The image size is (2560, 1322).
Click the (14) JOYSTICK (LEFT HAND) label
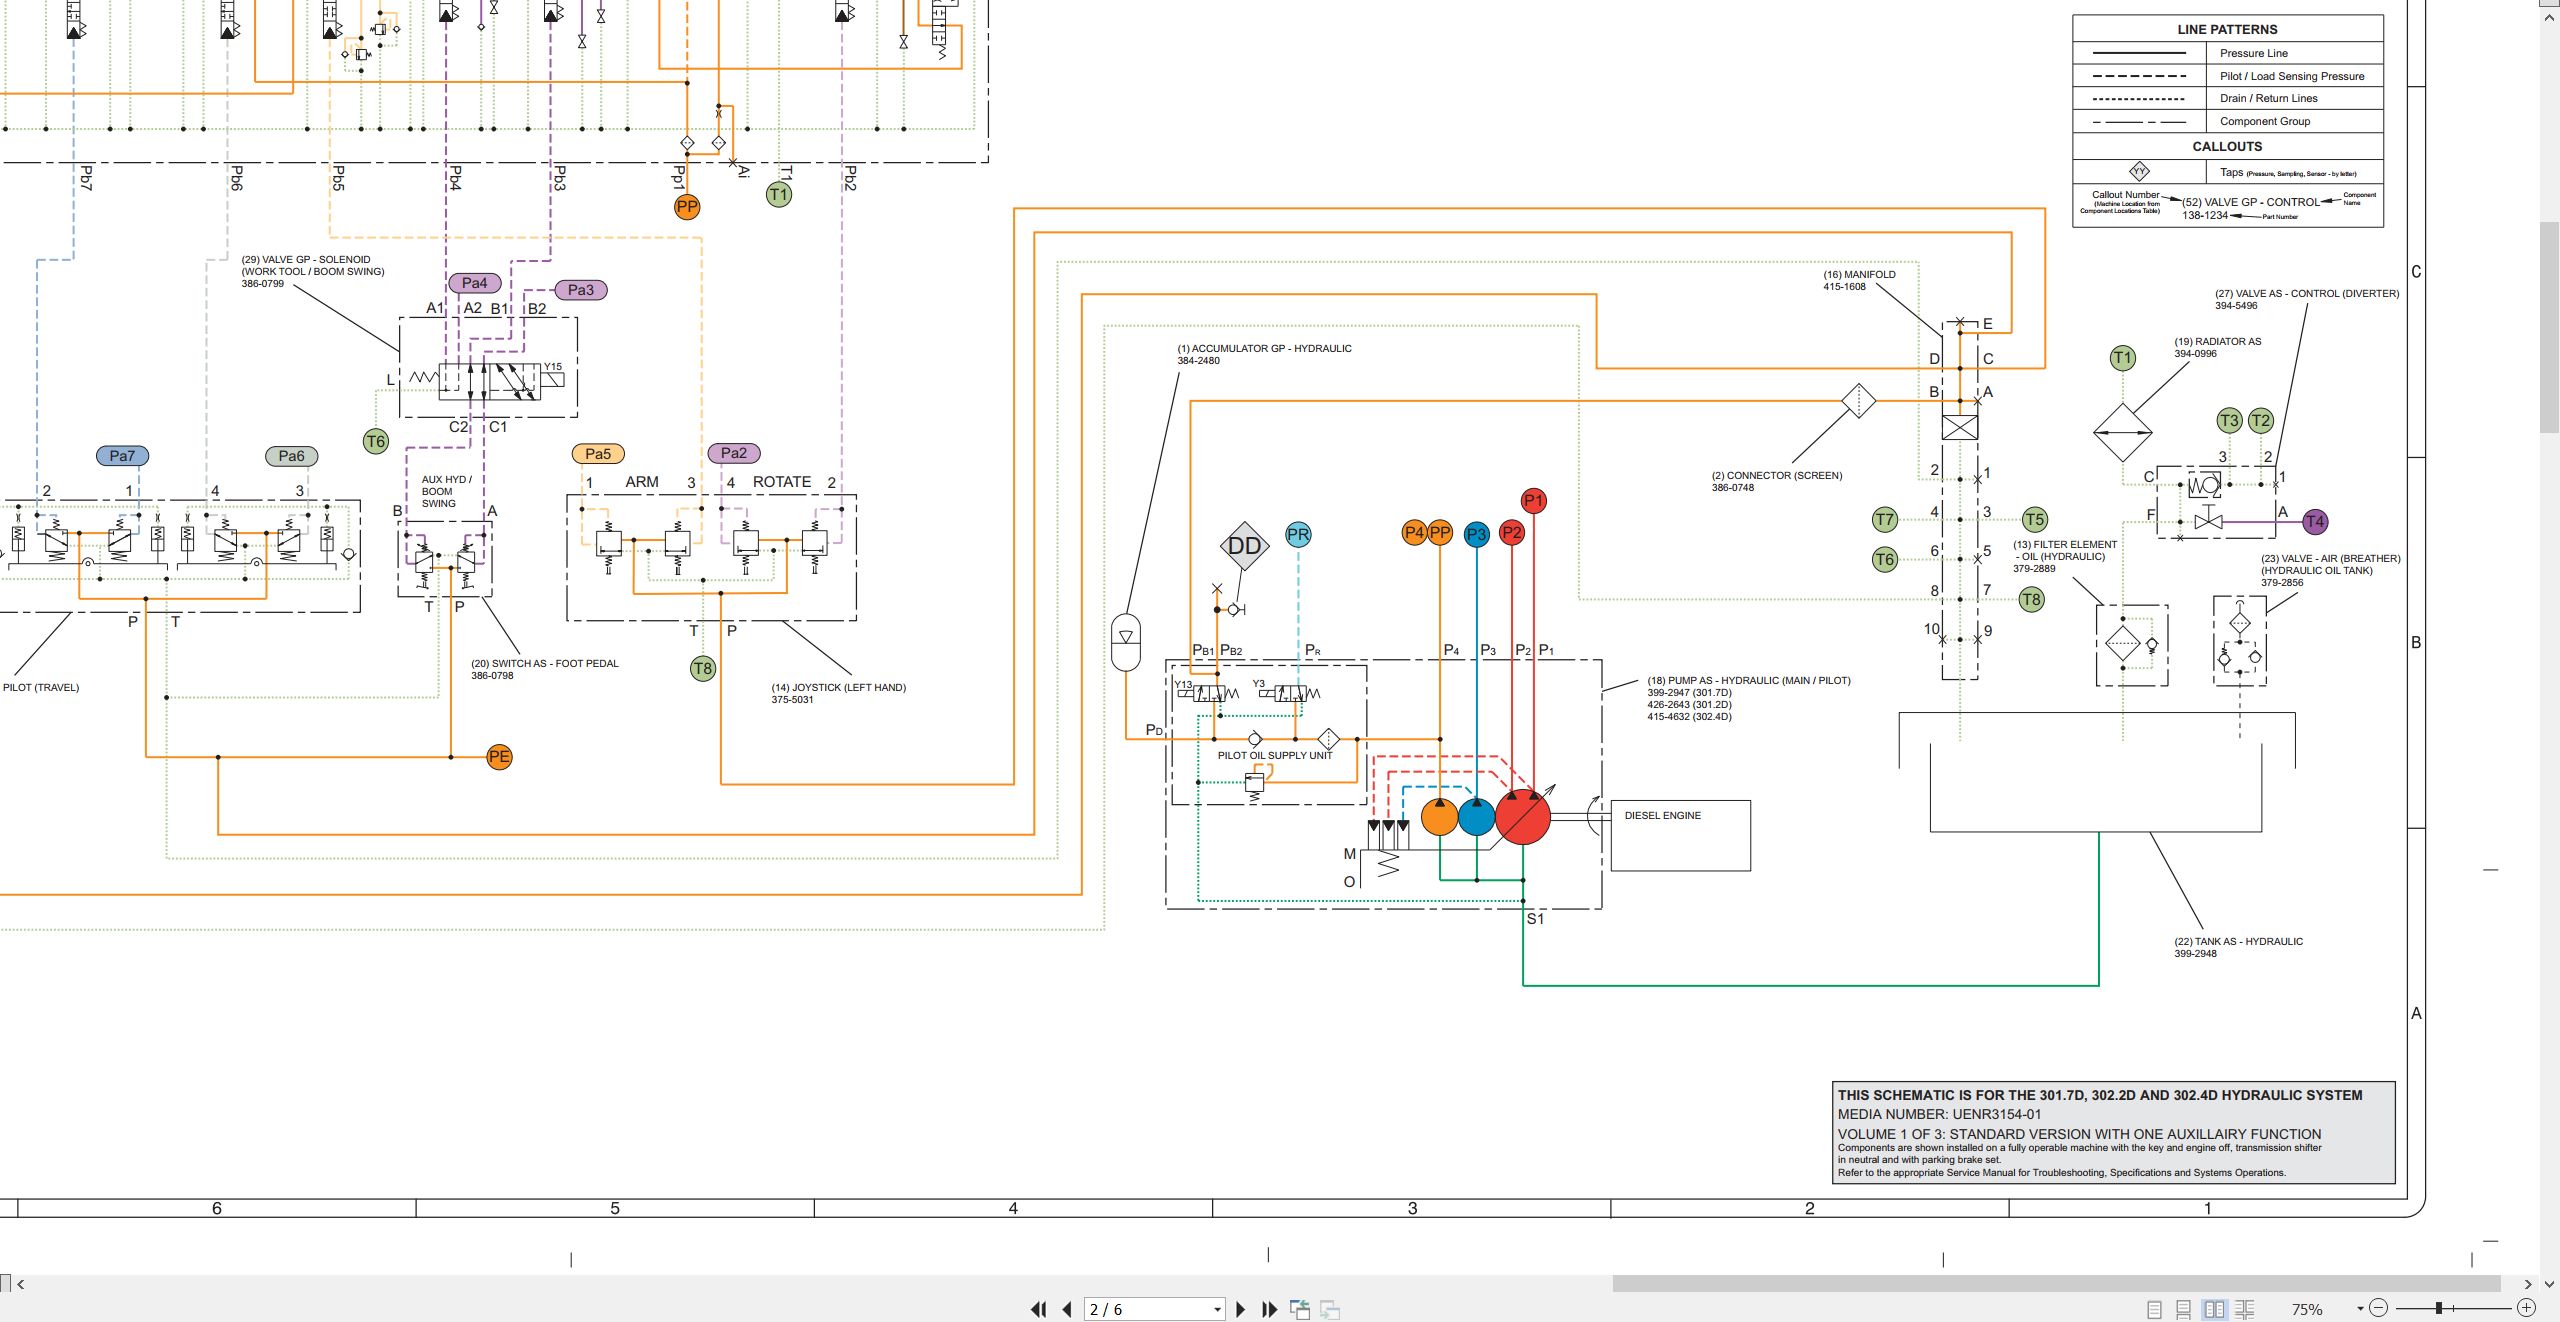coord(838,688)
